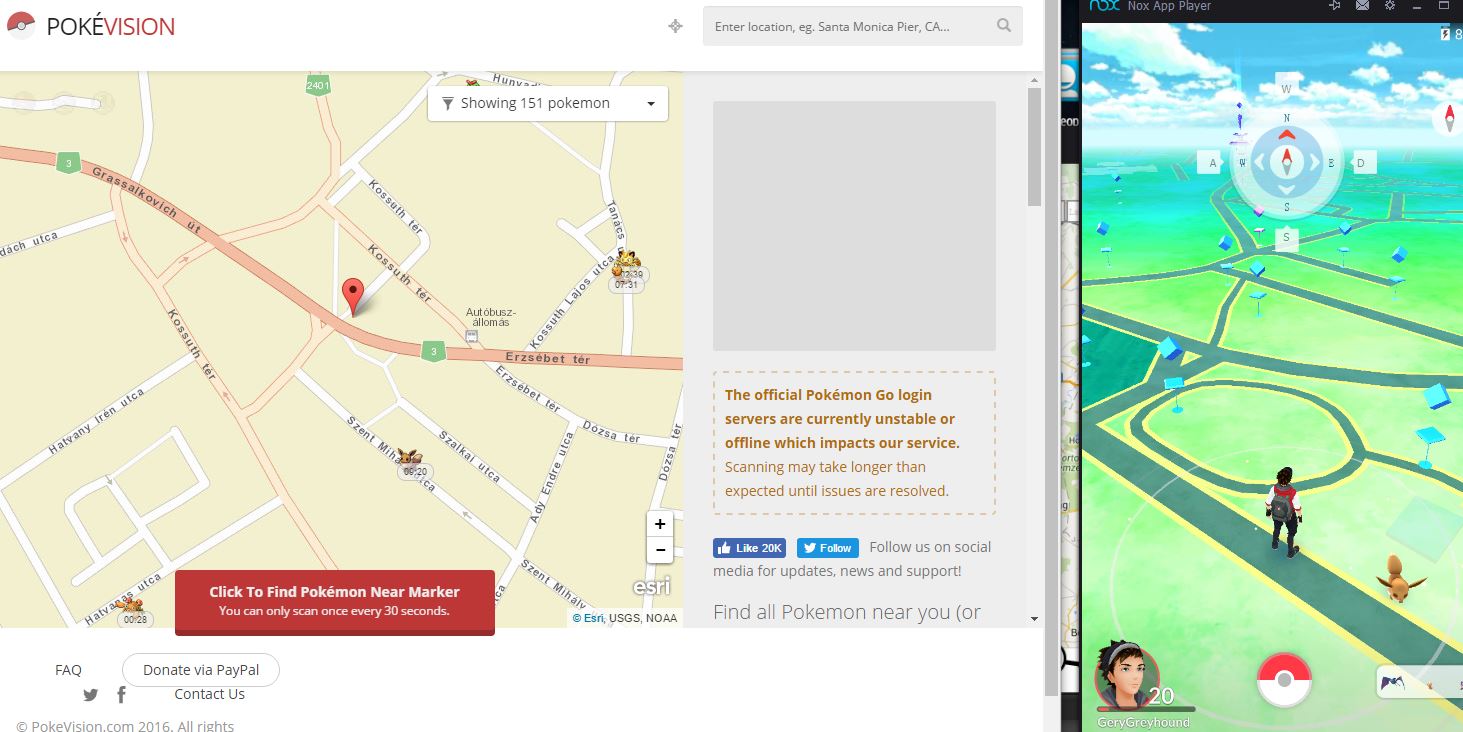Click the red map marker pin

(352, 297)
